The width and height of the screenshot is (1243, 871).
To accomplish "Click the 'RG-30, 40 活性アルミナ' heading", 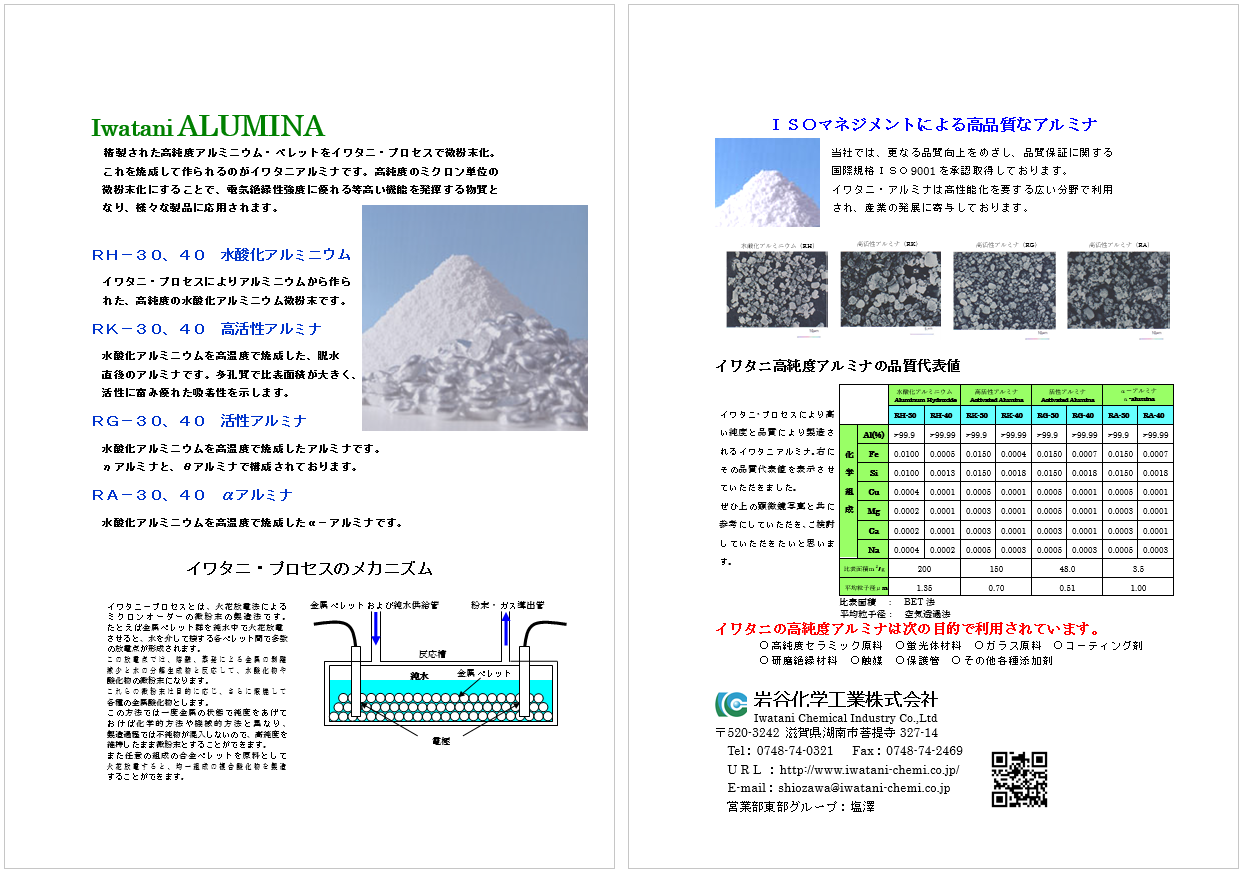I will [199, 421].
